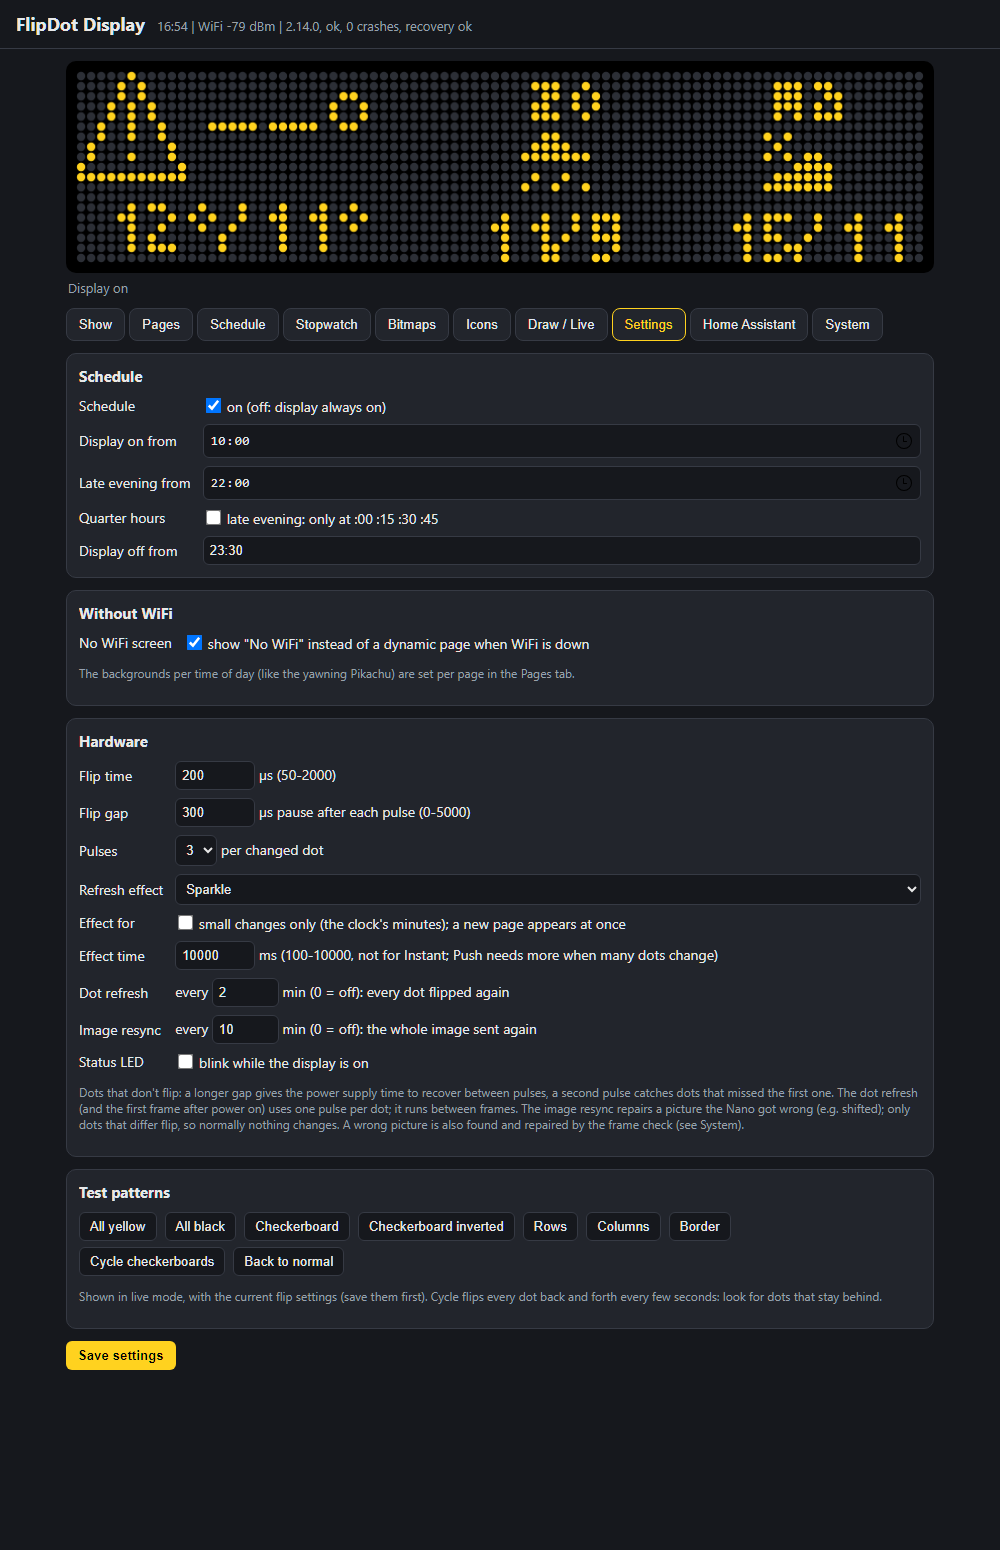The width and height of the screenshot is (1000, 1550).
Task: Open the clock picker for Late evening from
Action: pos(903,483)
